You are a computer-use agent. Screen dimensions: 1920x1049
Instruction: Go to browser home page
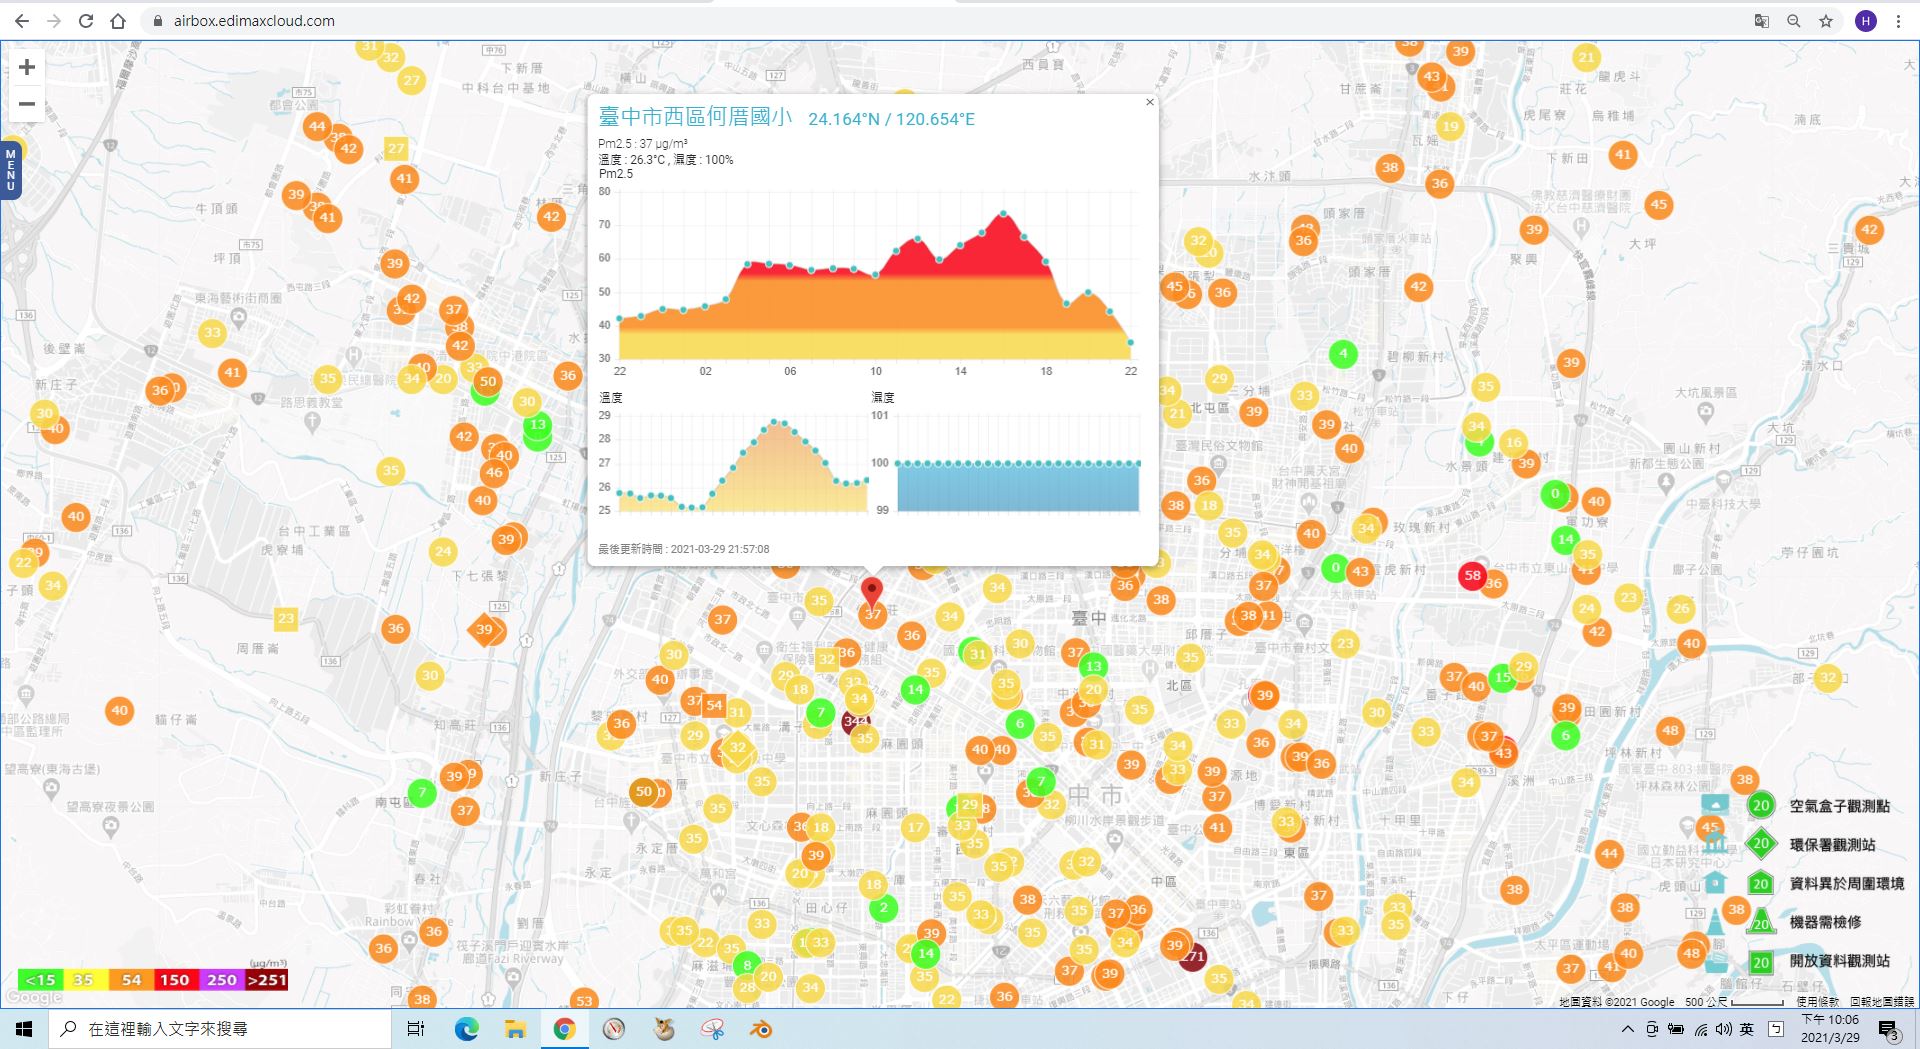tap(118, 21)
